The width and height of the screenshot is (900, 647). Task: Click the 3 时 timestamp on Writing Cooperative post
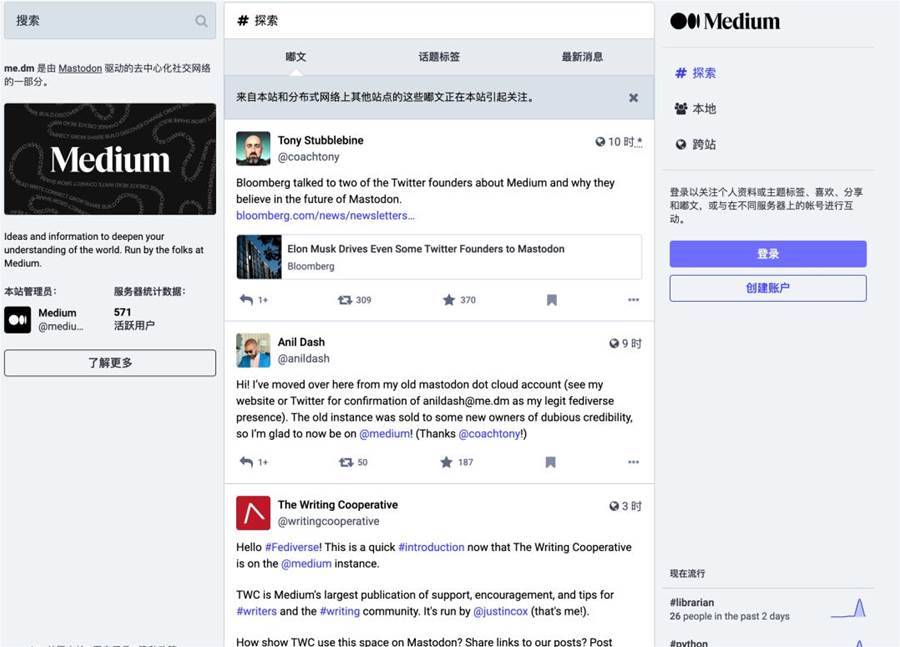pos(631,506)
